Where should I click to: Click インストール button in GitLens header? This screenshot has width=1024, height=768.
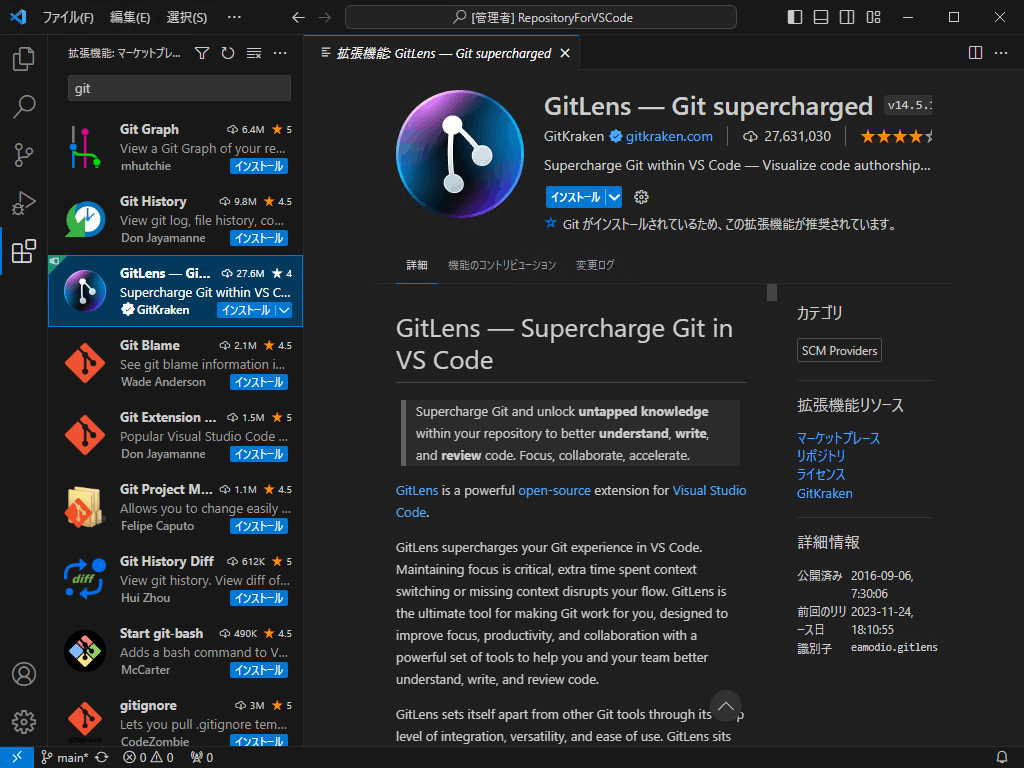pyautogui.click(x=575, y=197)
